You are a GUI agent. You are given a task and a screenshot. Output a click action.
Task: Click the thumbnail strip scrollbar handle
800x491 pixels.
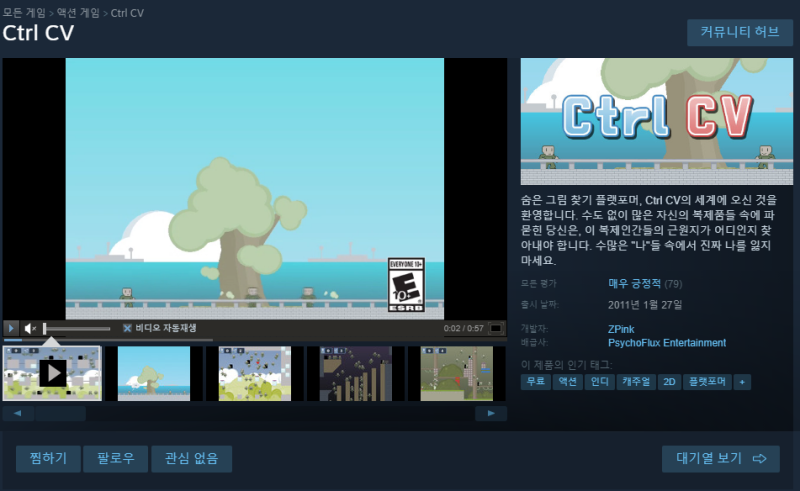[x=60, y=413]
